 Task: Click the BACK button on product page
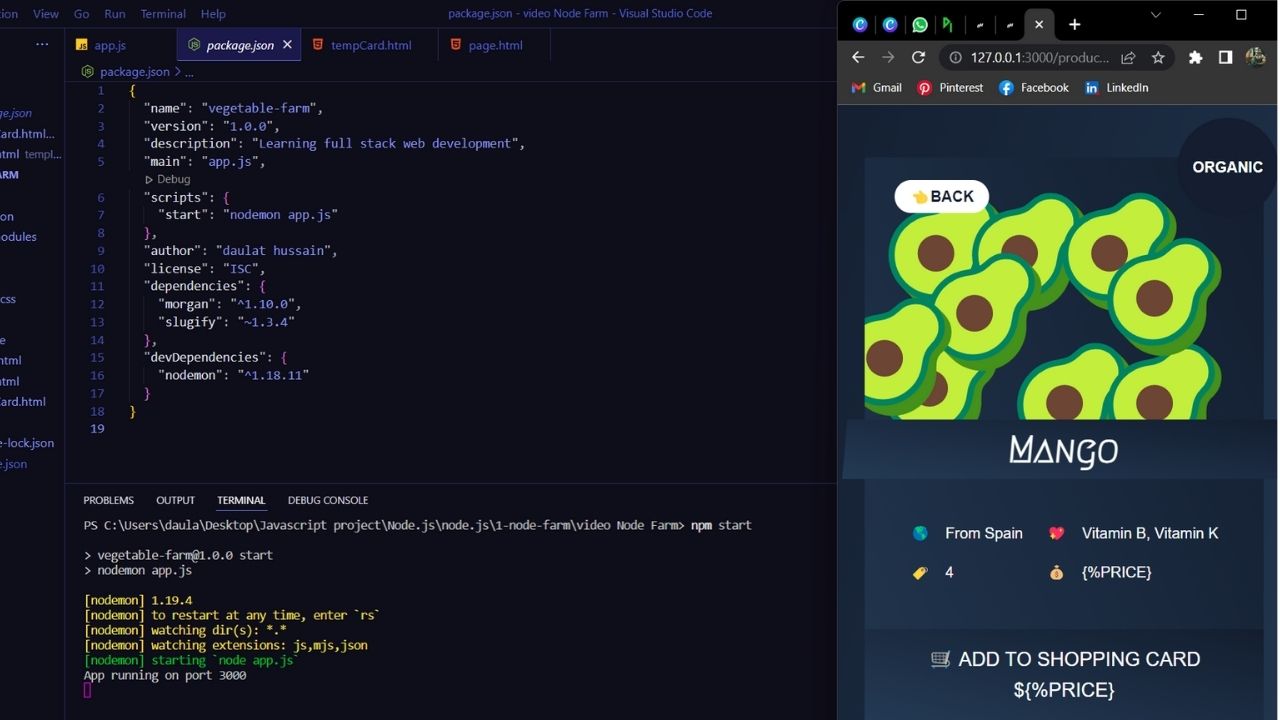[x=942, y=196]
